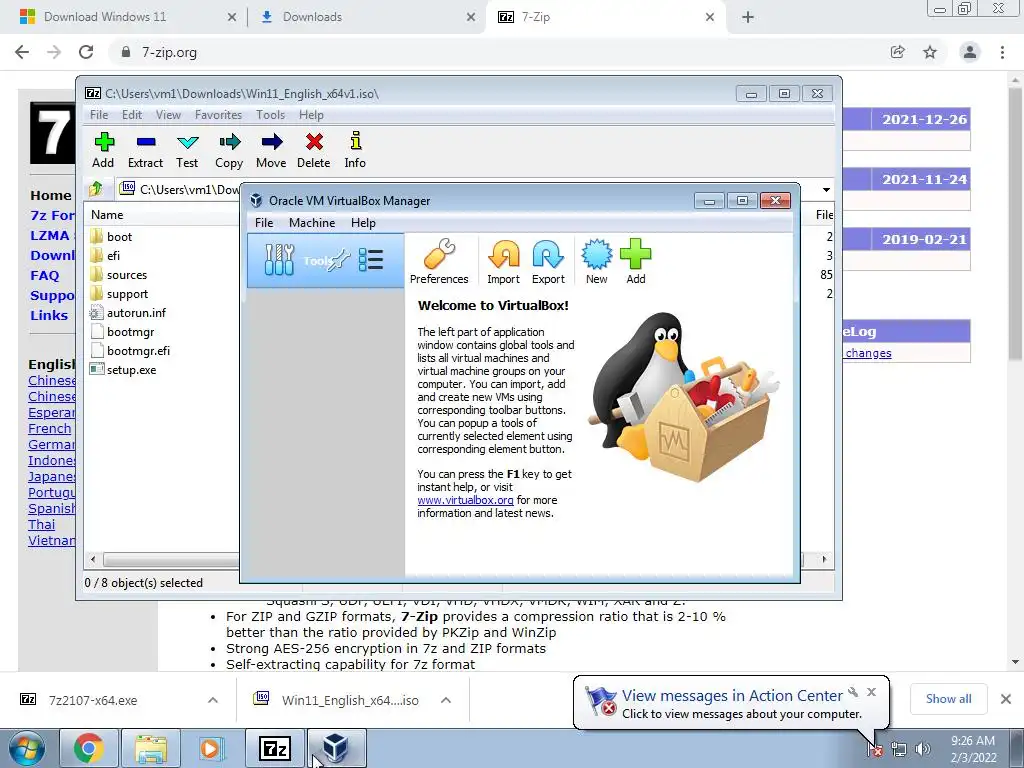Click the Delete button in 7-Zip toolbar
1024x768 pixels.
click(313, 150)
